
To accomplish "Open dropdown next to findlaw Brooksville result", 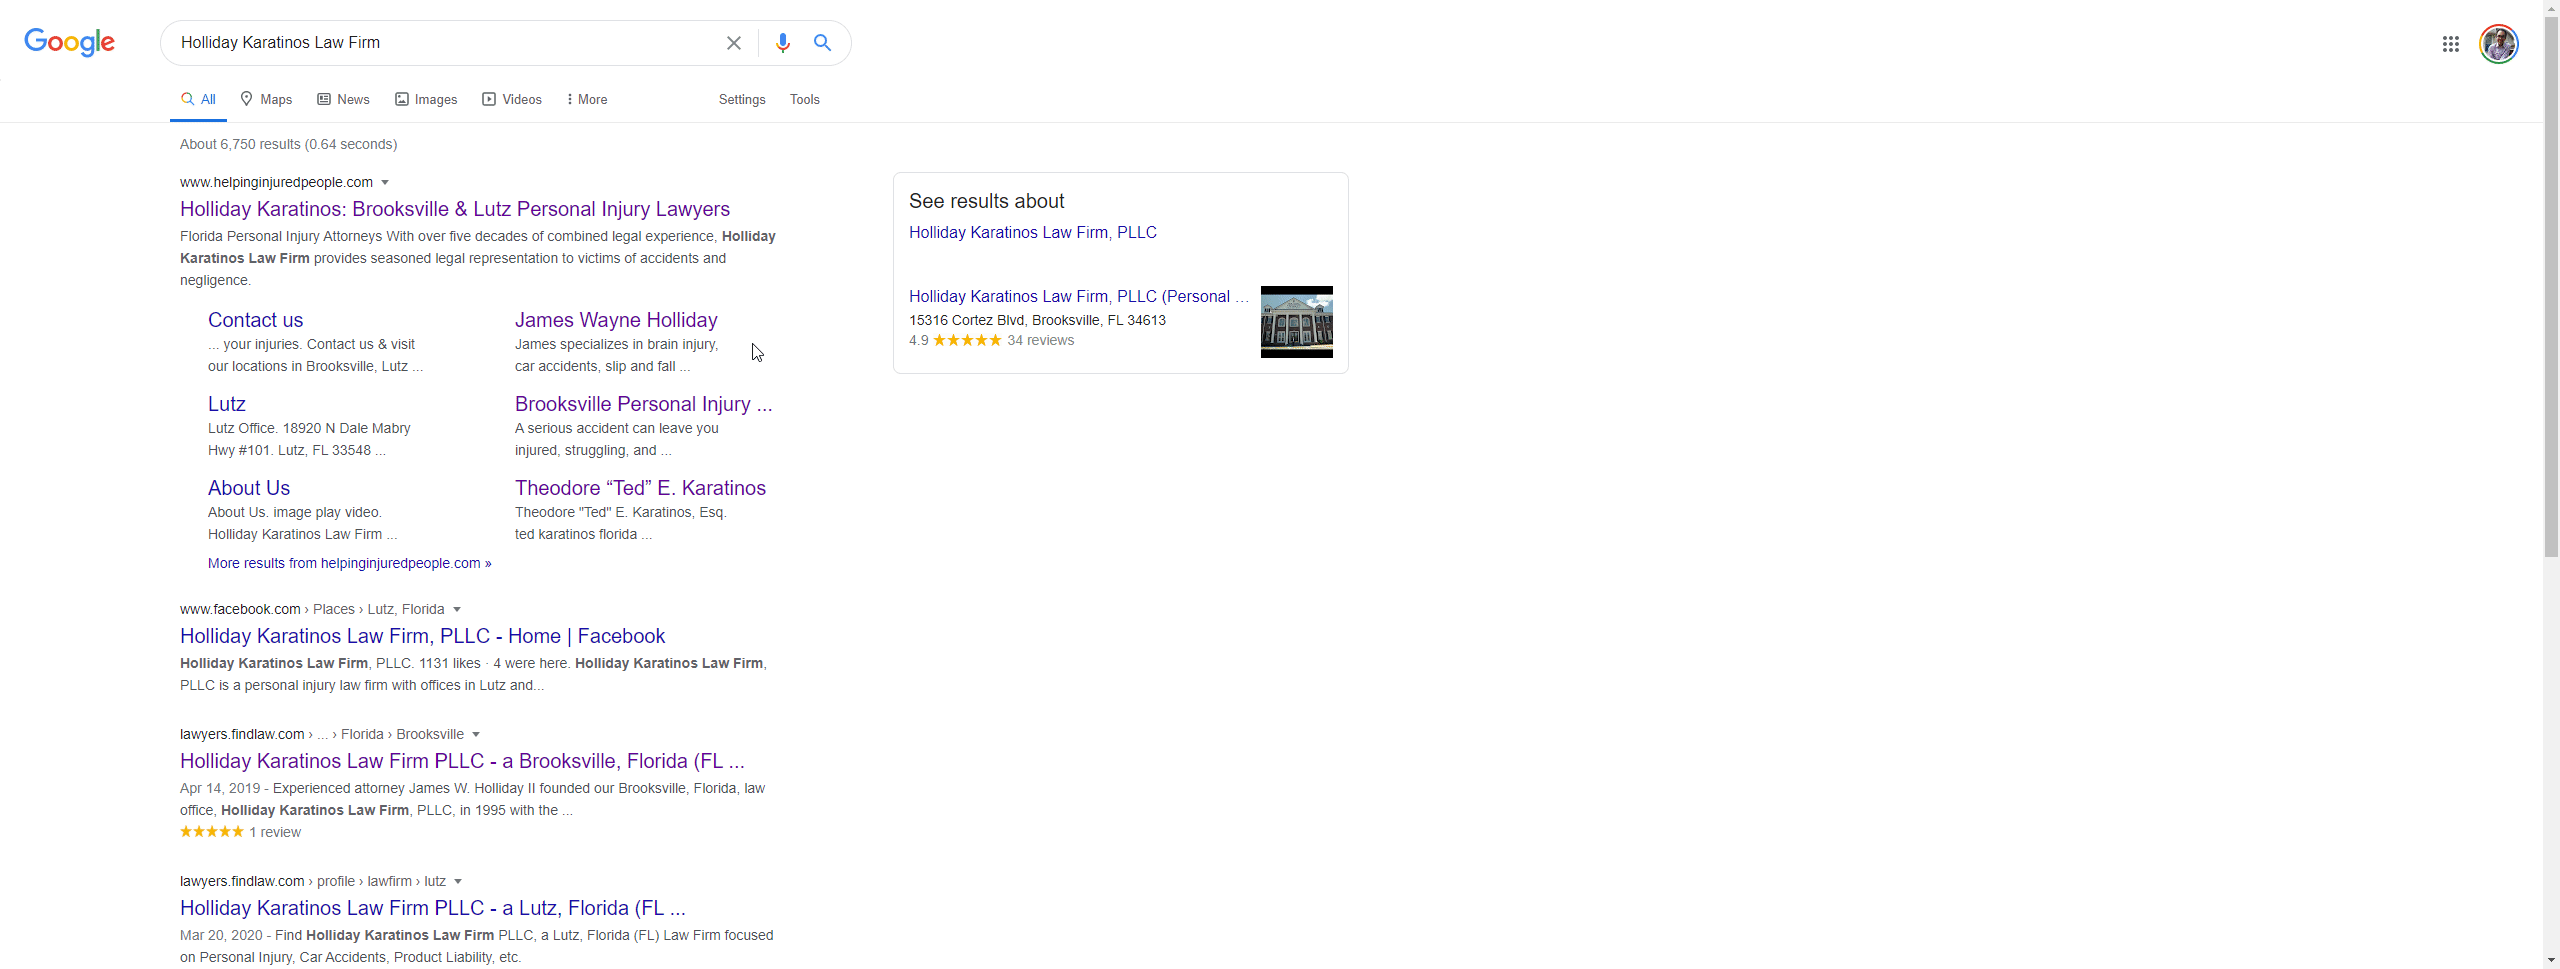I will [476, 734].
